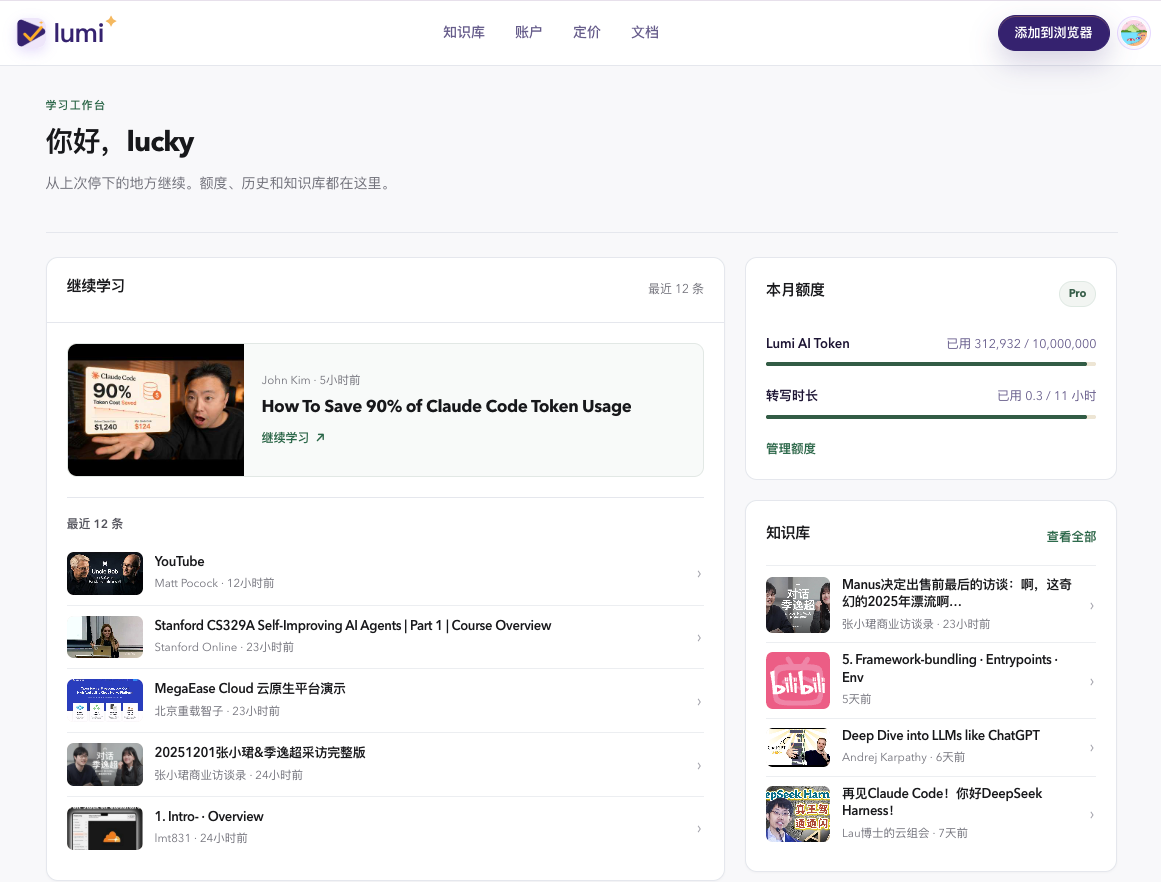
Task: Expand the MegaEase Cloud row chevron
Action: point(699,701)
